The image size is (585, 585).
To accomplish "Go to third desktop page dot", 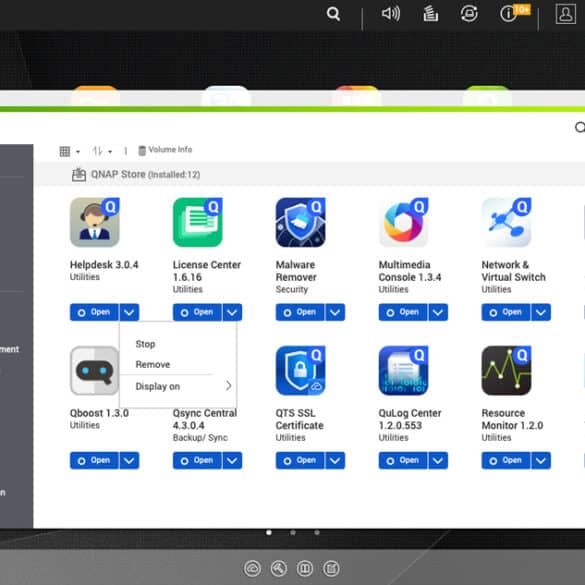I will [317, 532].
